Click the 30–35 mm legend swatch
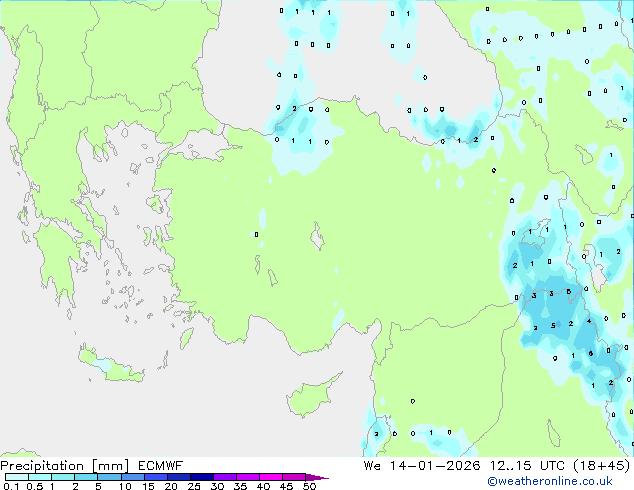Image resolution: width=634 pixels, height=490 pixels. (x=224, y=477)
